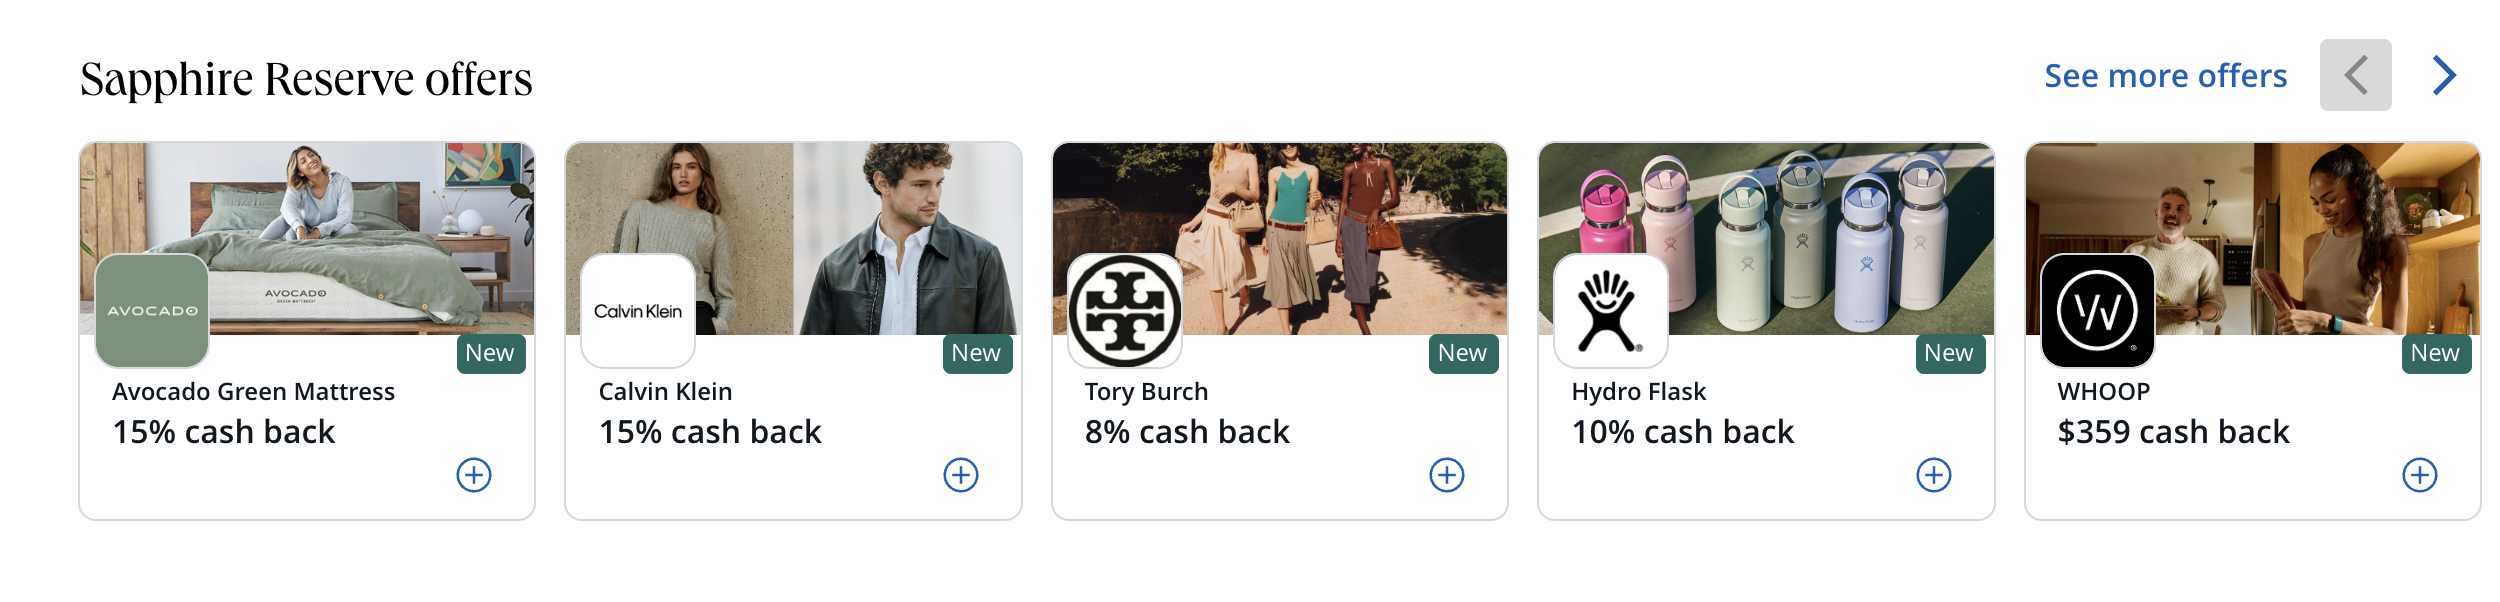
Task: Select the Tory Burch 8% cash back text
Action: point(1187,432)
